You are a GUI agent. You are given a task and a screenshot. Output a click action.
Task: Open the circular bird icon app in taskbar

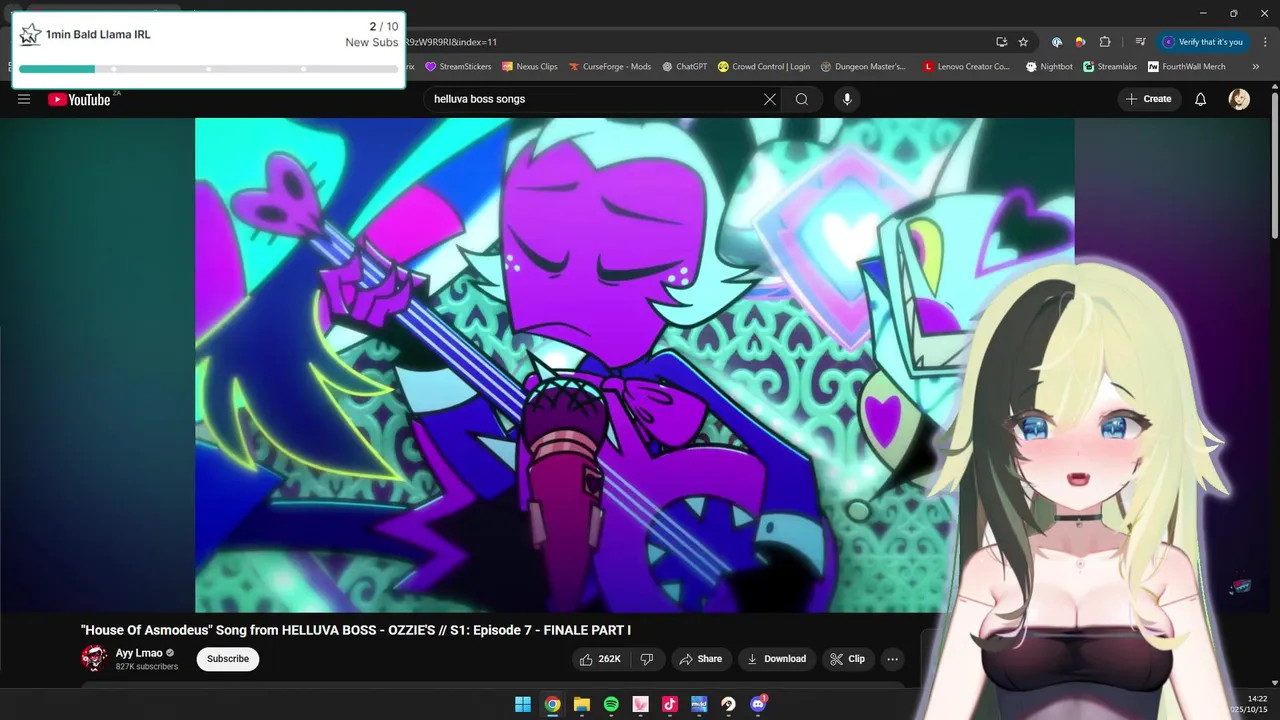click(x=729, y=704)
